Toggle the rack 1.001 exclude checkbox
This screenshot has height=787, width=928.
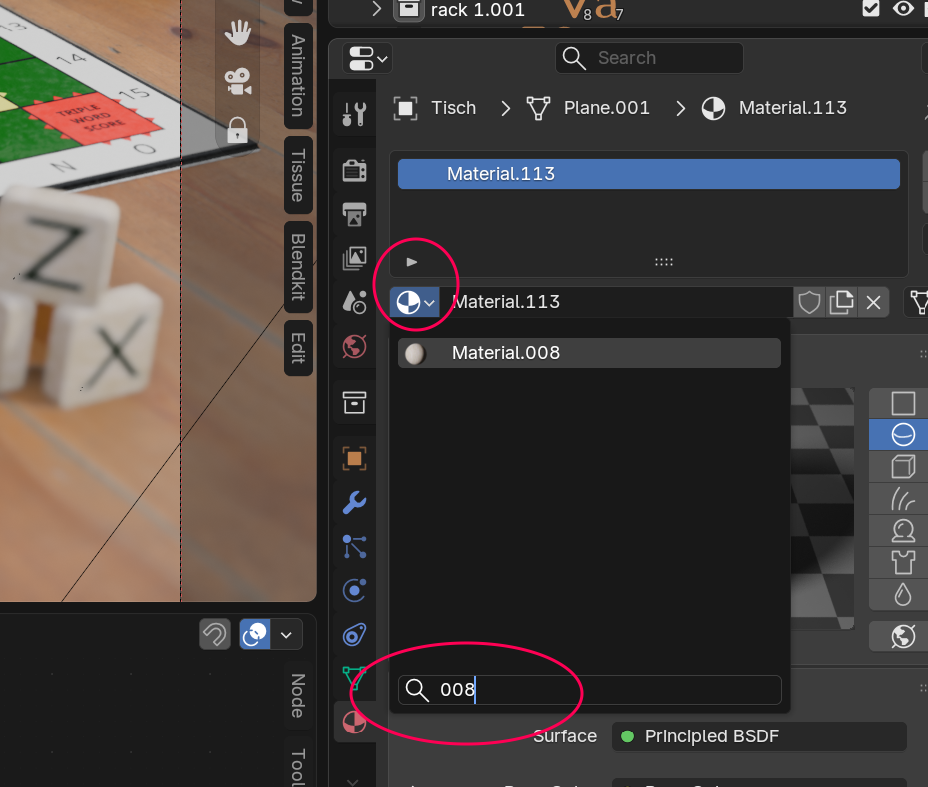tap(871, 8)
